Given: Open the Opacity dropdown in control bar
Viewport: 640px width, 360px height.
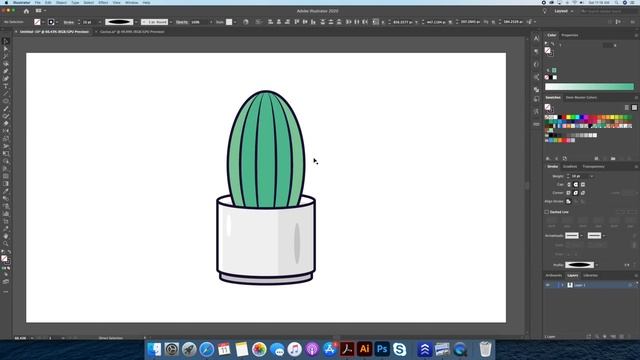Looking at the screenshot, I should [x=211, y=22].
